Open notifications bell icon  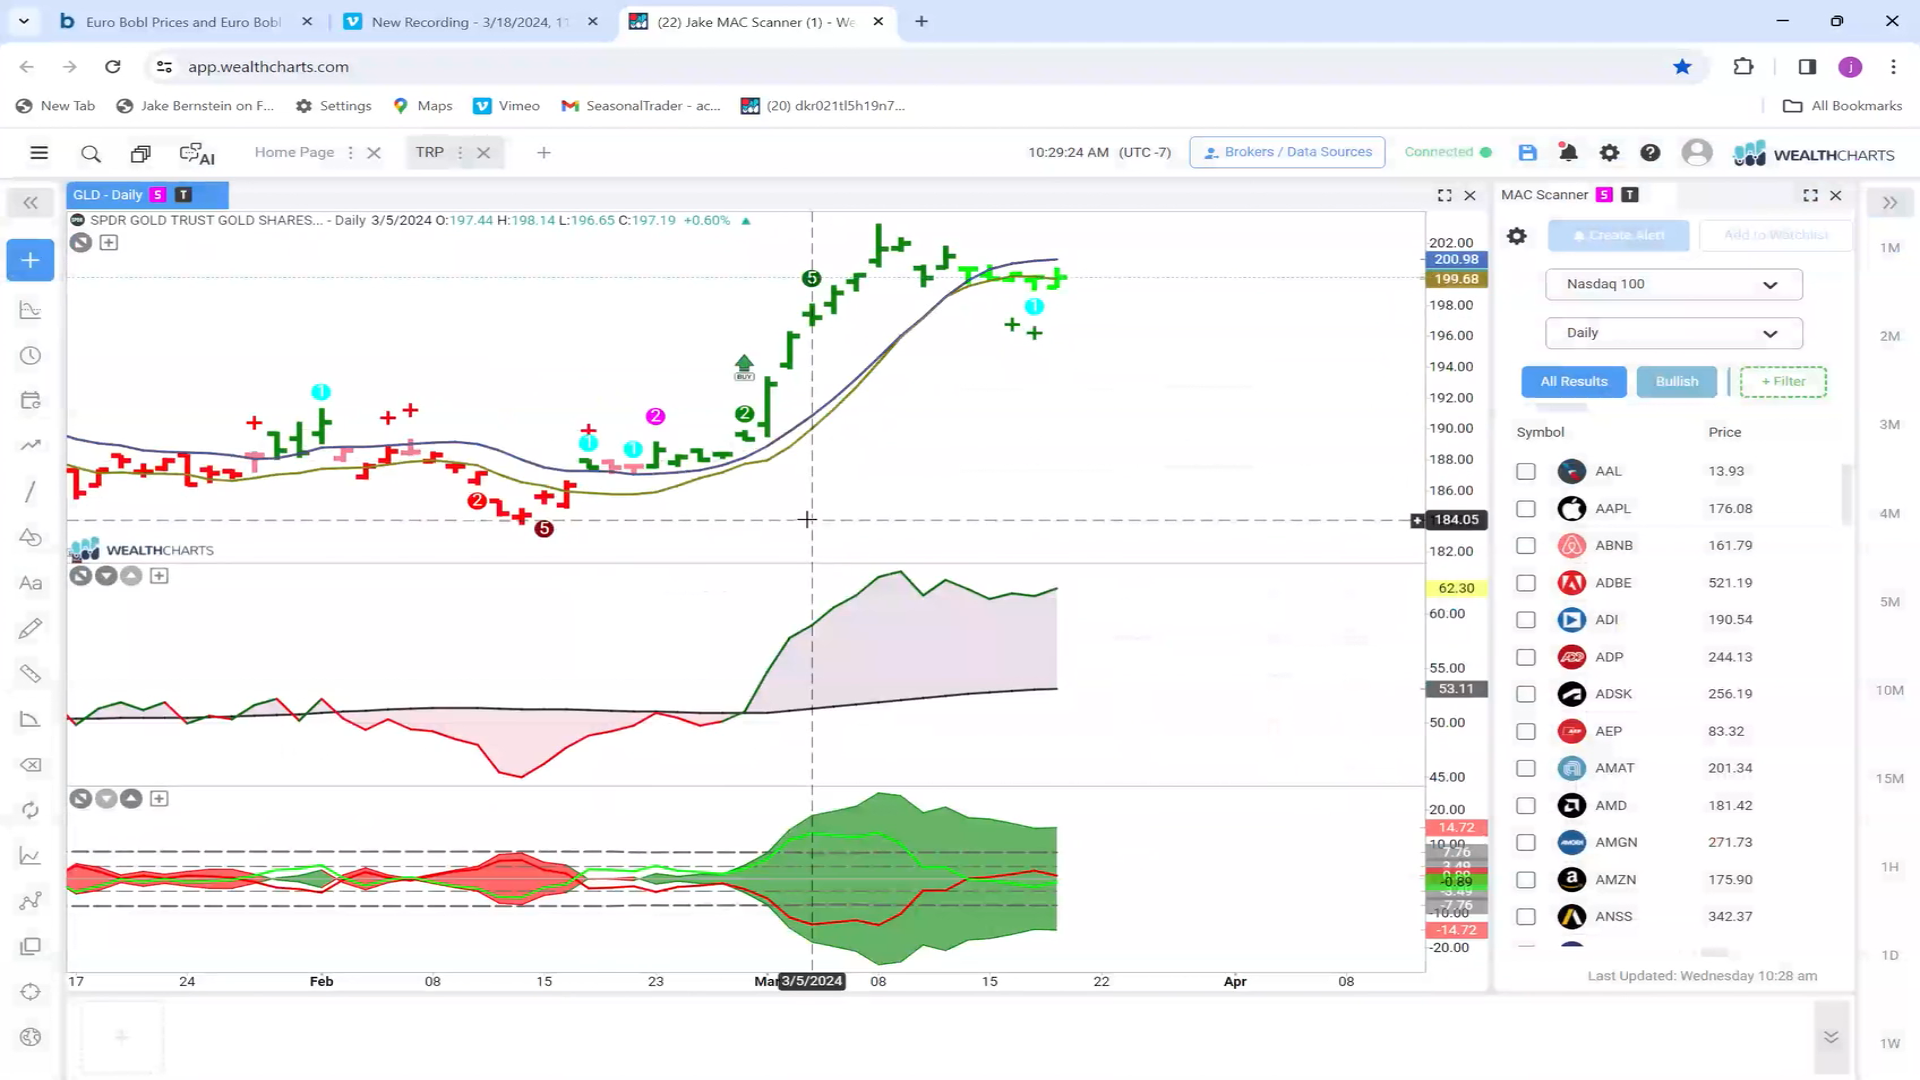[1568, 152]
